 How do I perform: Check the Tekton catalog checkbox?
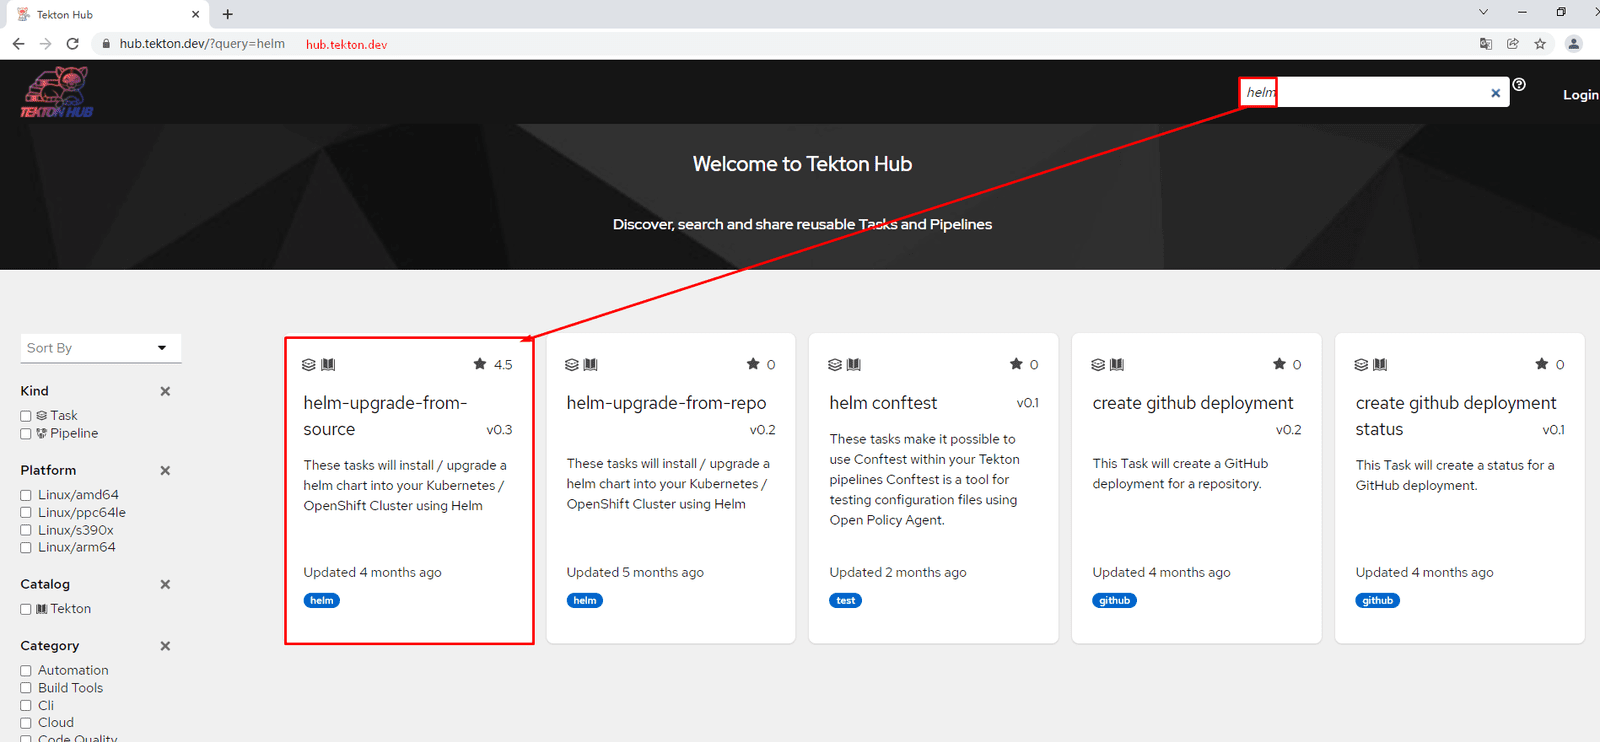click(26, 609)
